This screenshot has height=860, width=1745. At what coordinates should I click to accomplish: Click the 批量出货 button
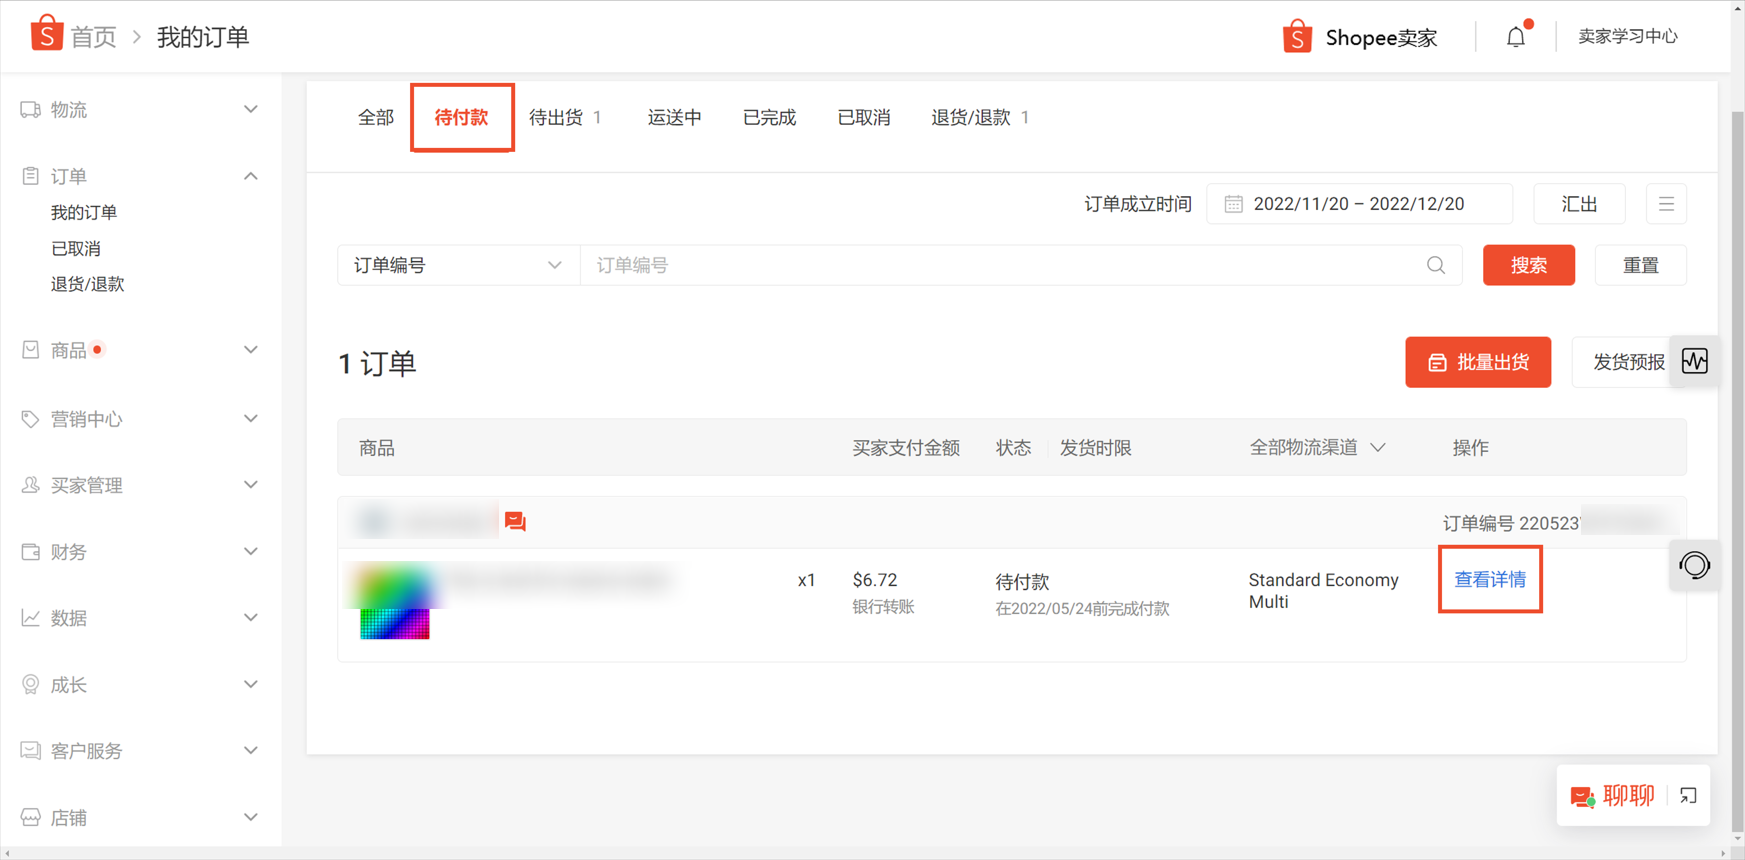point(1478,362)
